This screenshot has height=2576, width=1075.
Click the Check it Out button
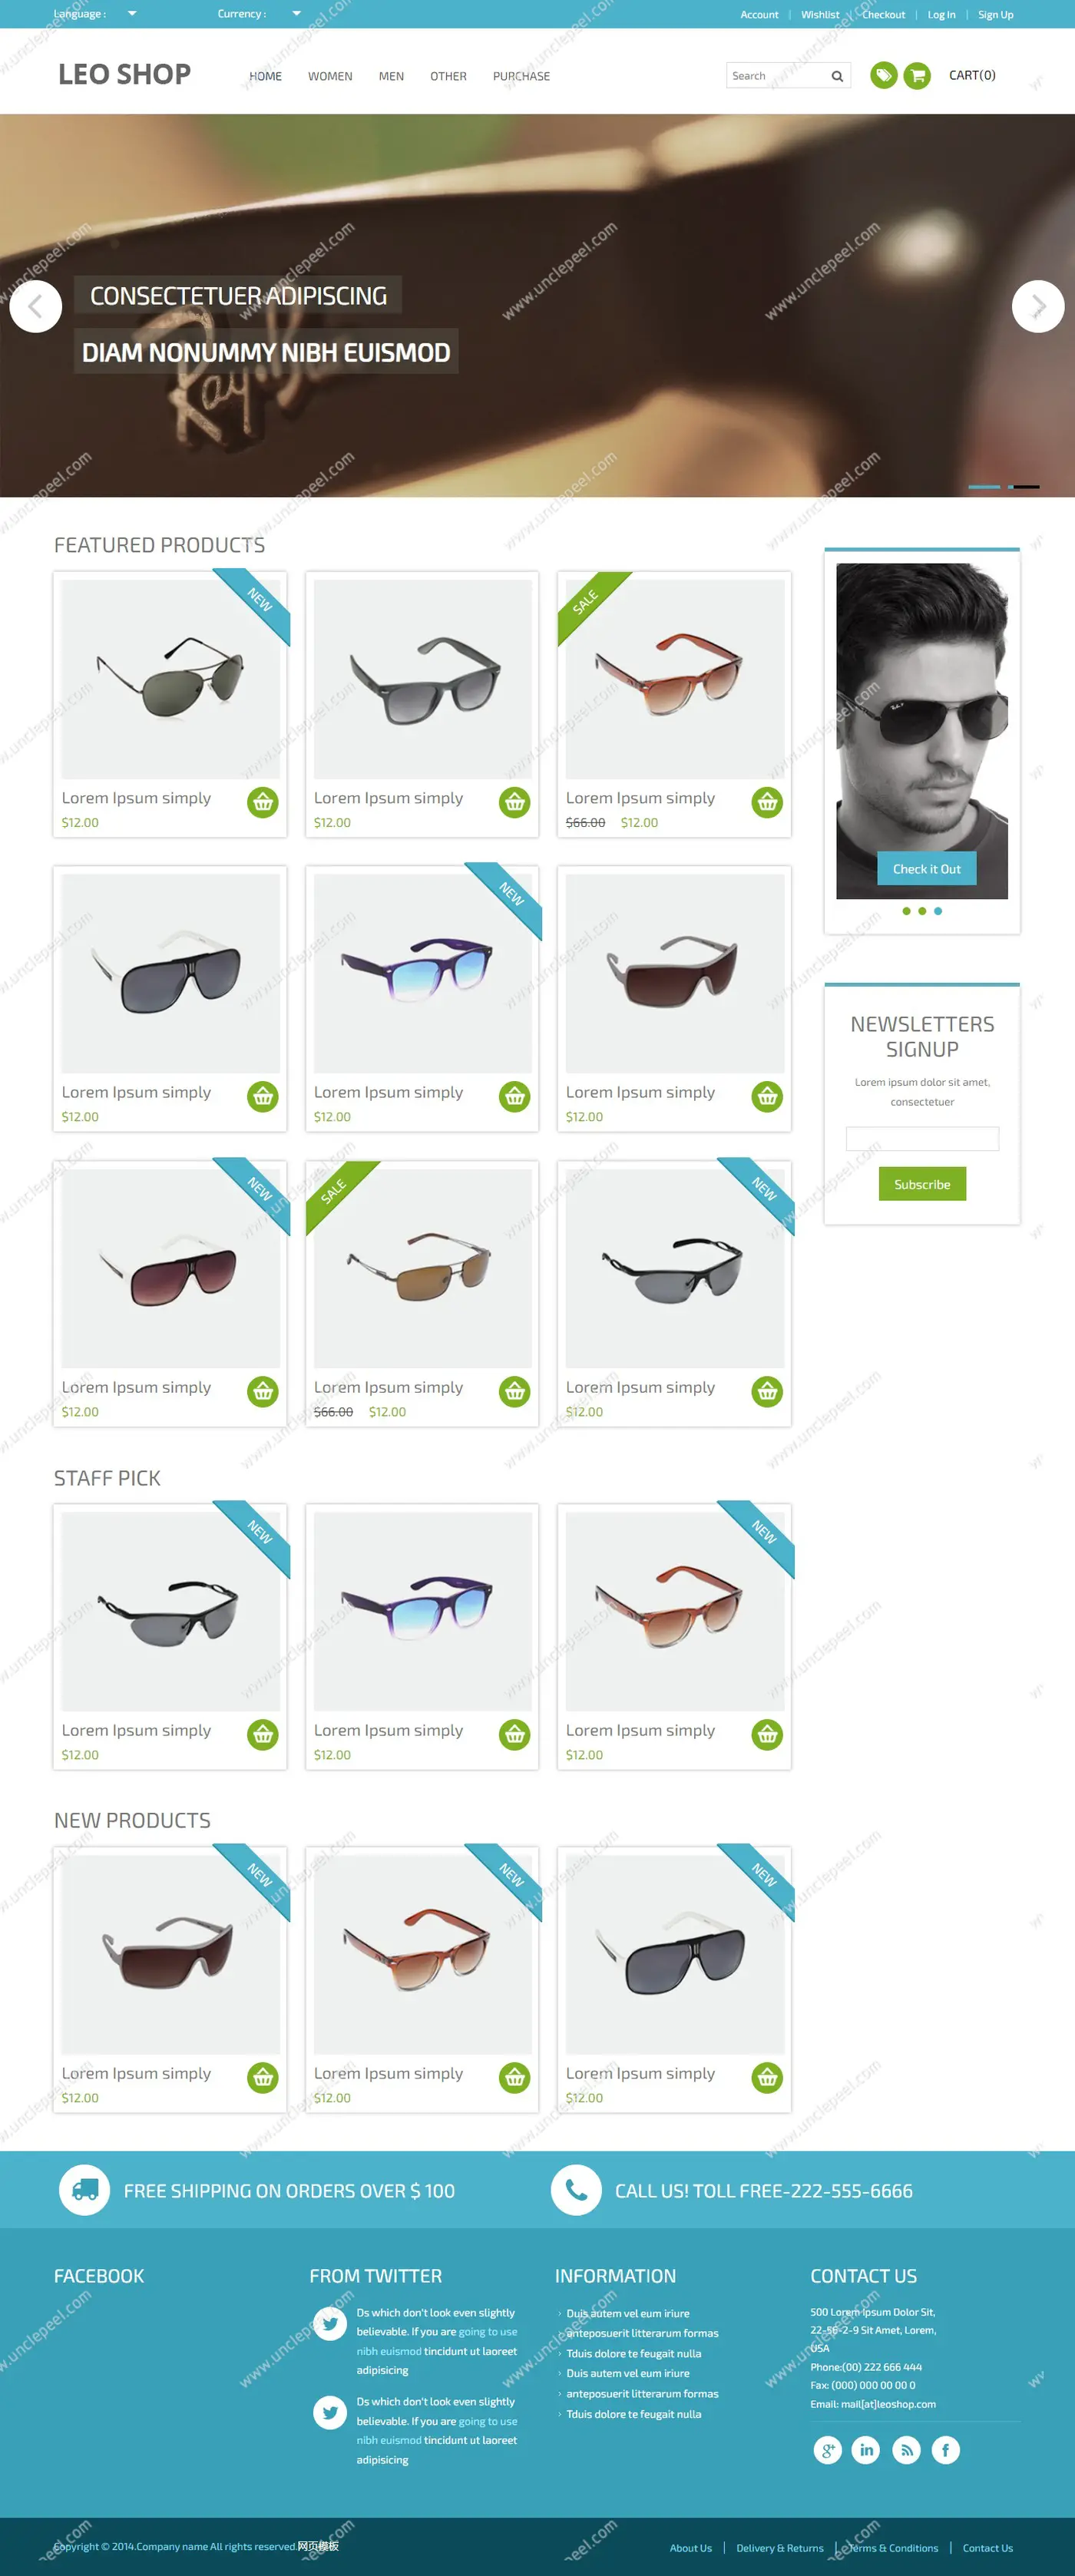(x=926, y=869)
